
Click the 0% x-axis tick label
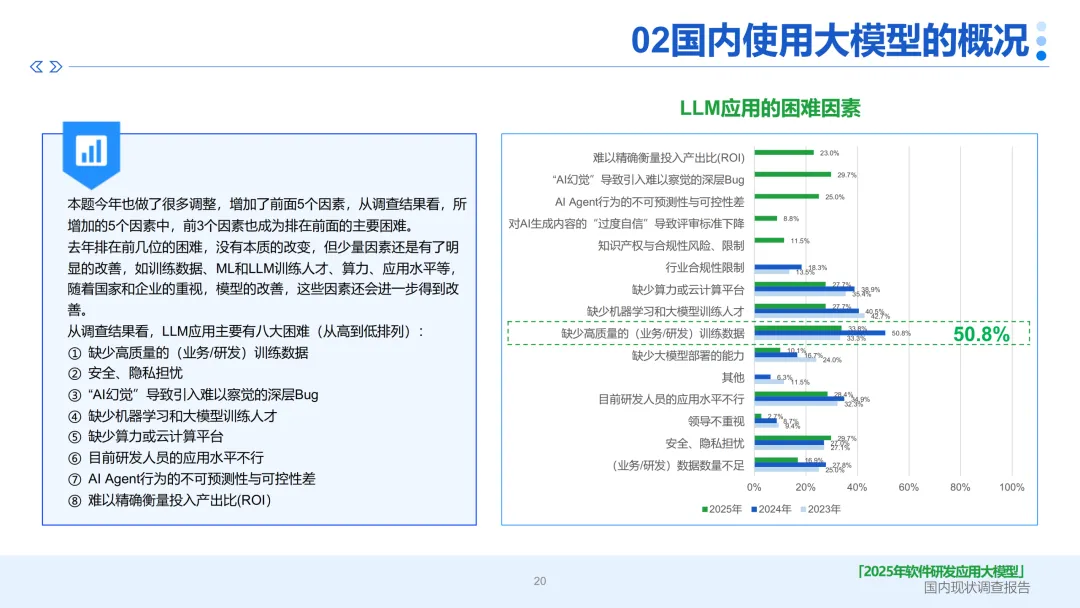754,488
